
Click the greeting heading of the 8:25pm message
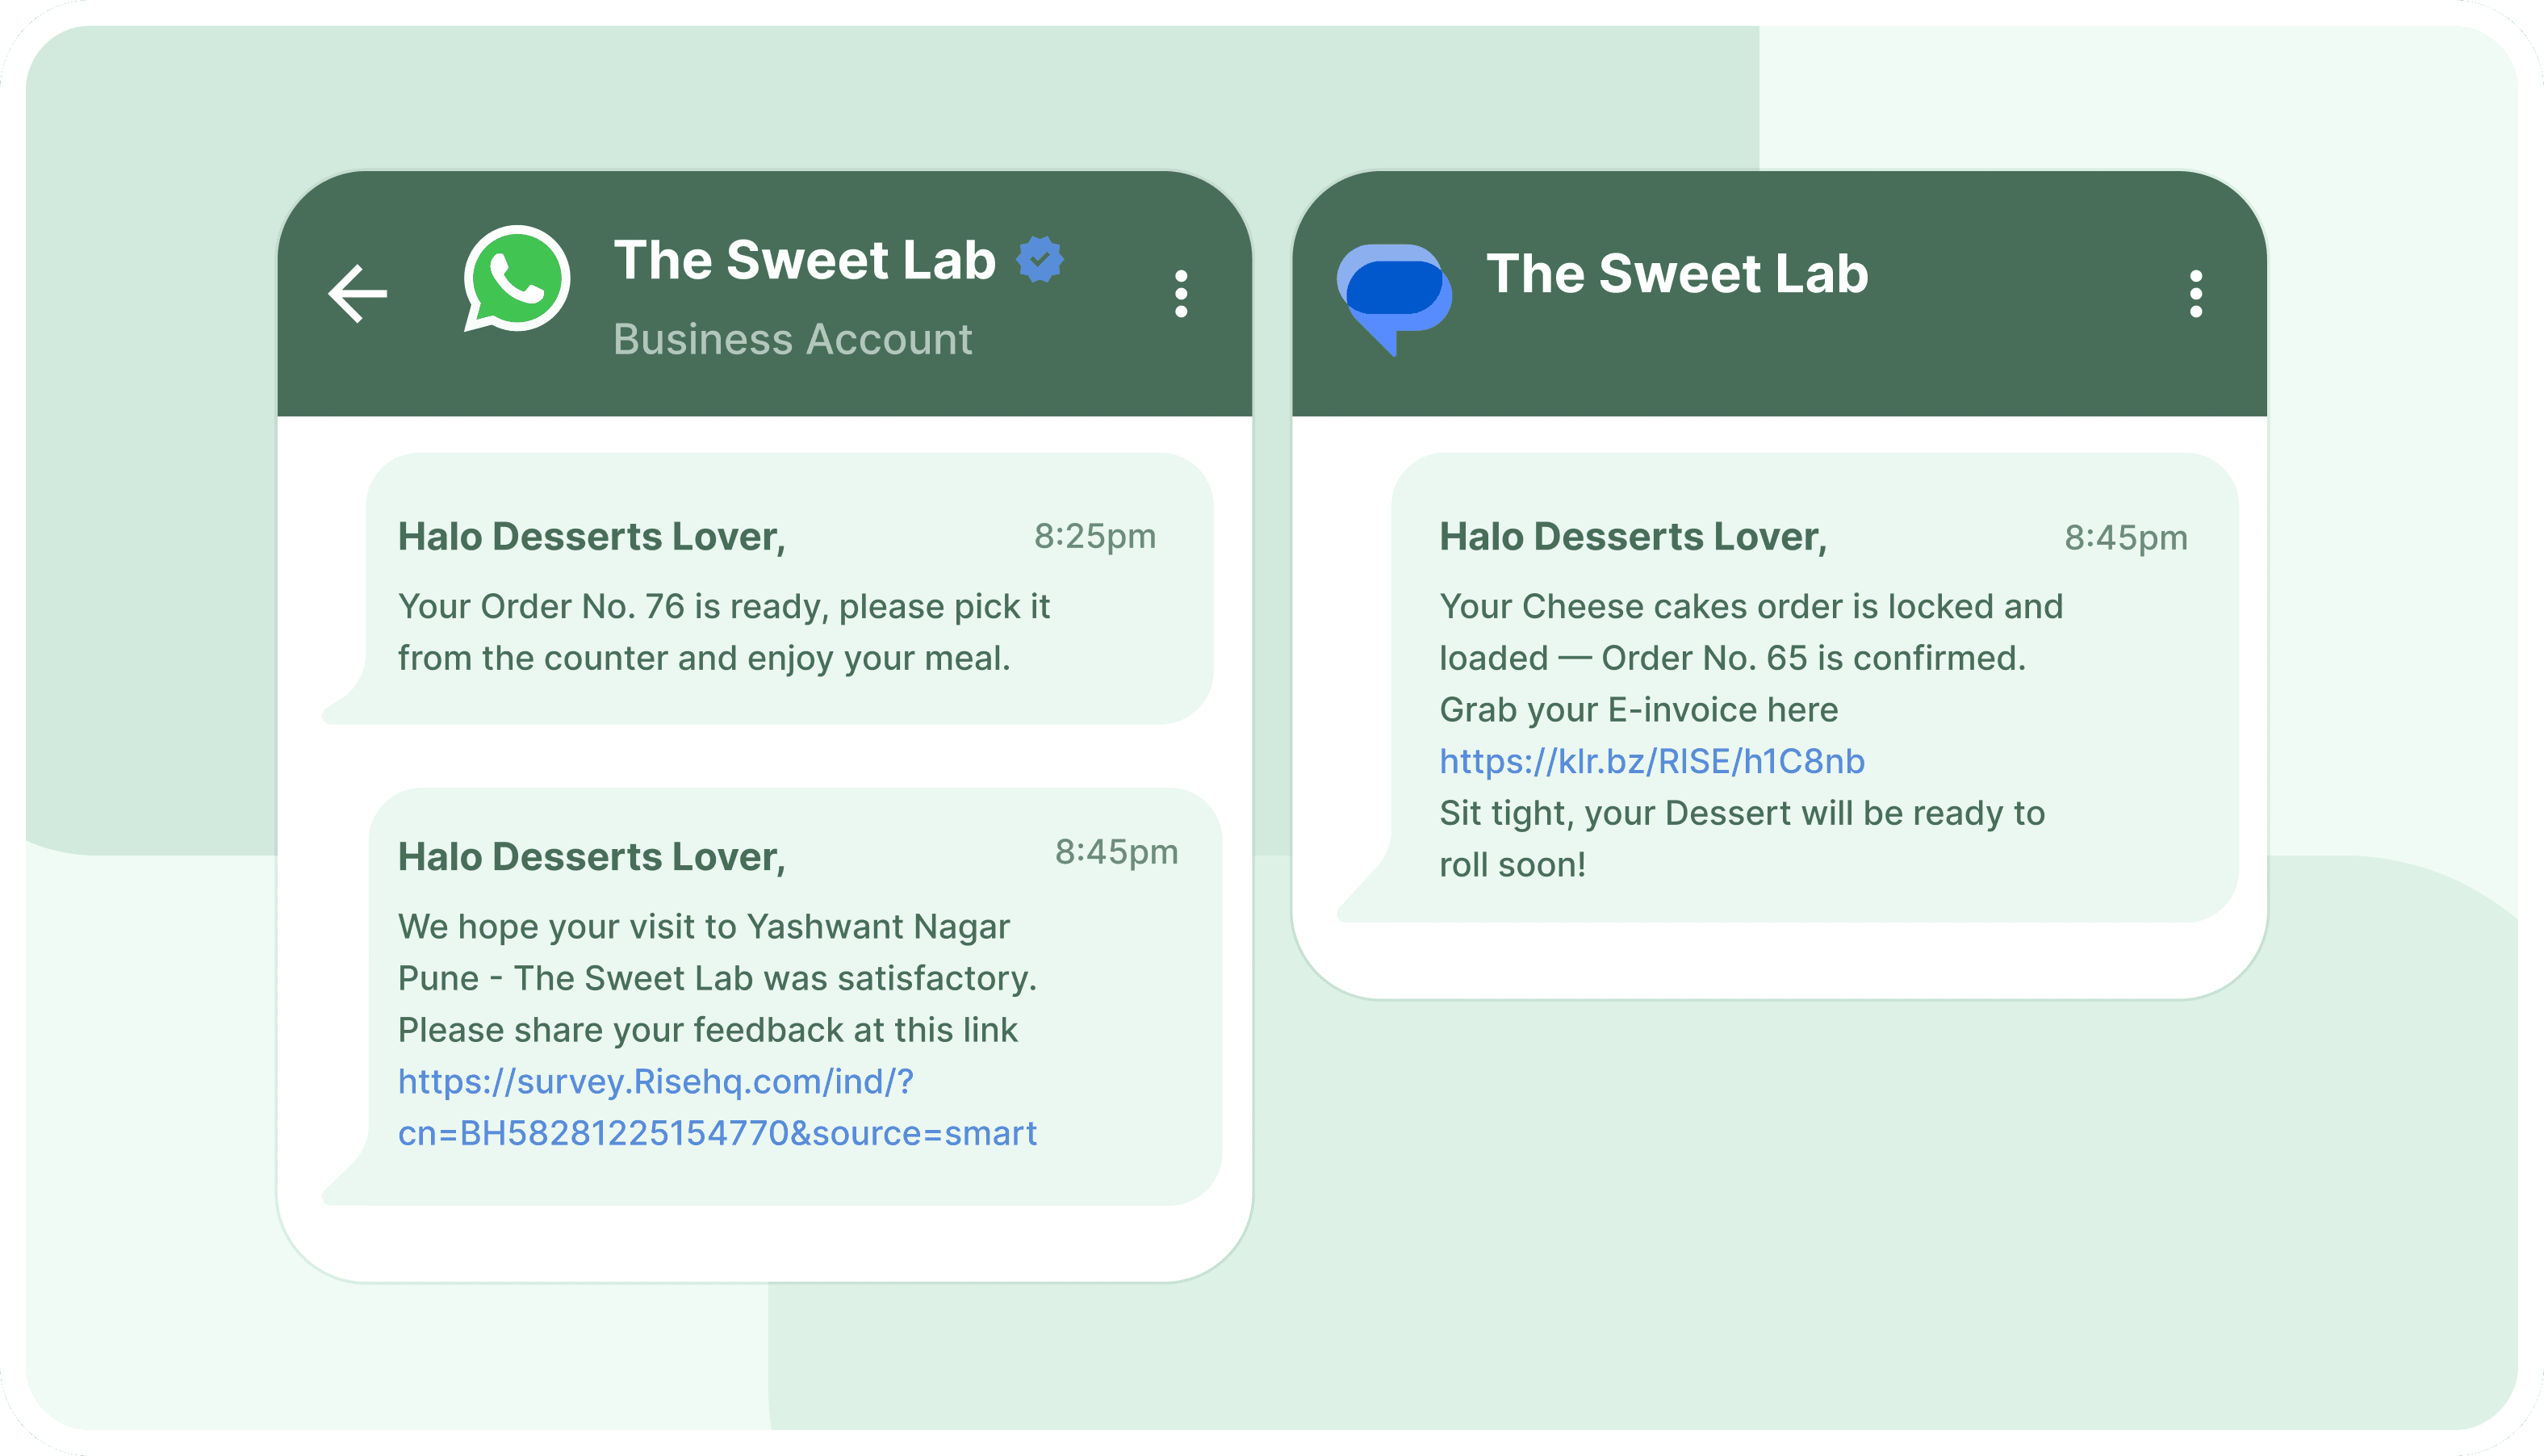click(591, 537)
